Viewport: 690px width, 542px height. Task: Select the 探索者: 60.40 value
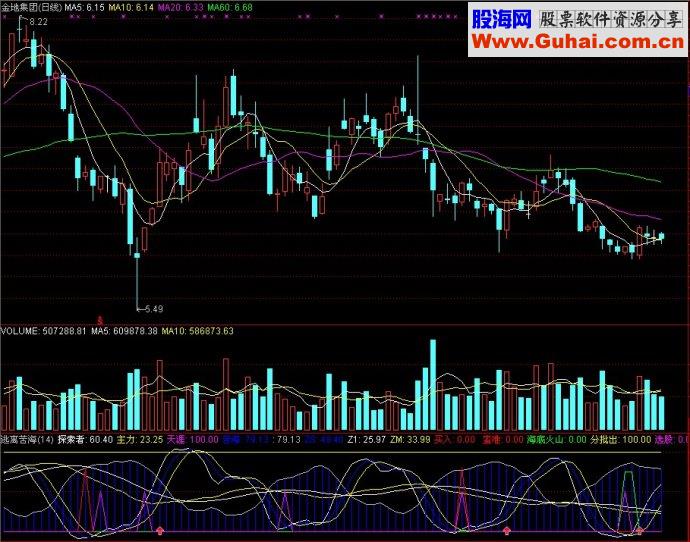85,439
